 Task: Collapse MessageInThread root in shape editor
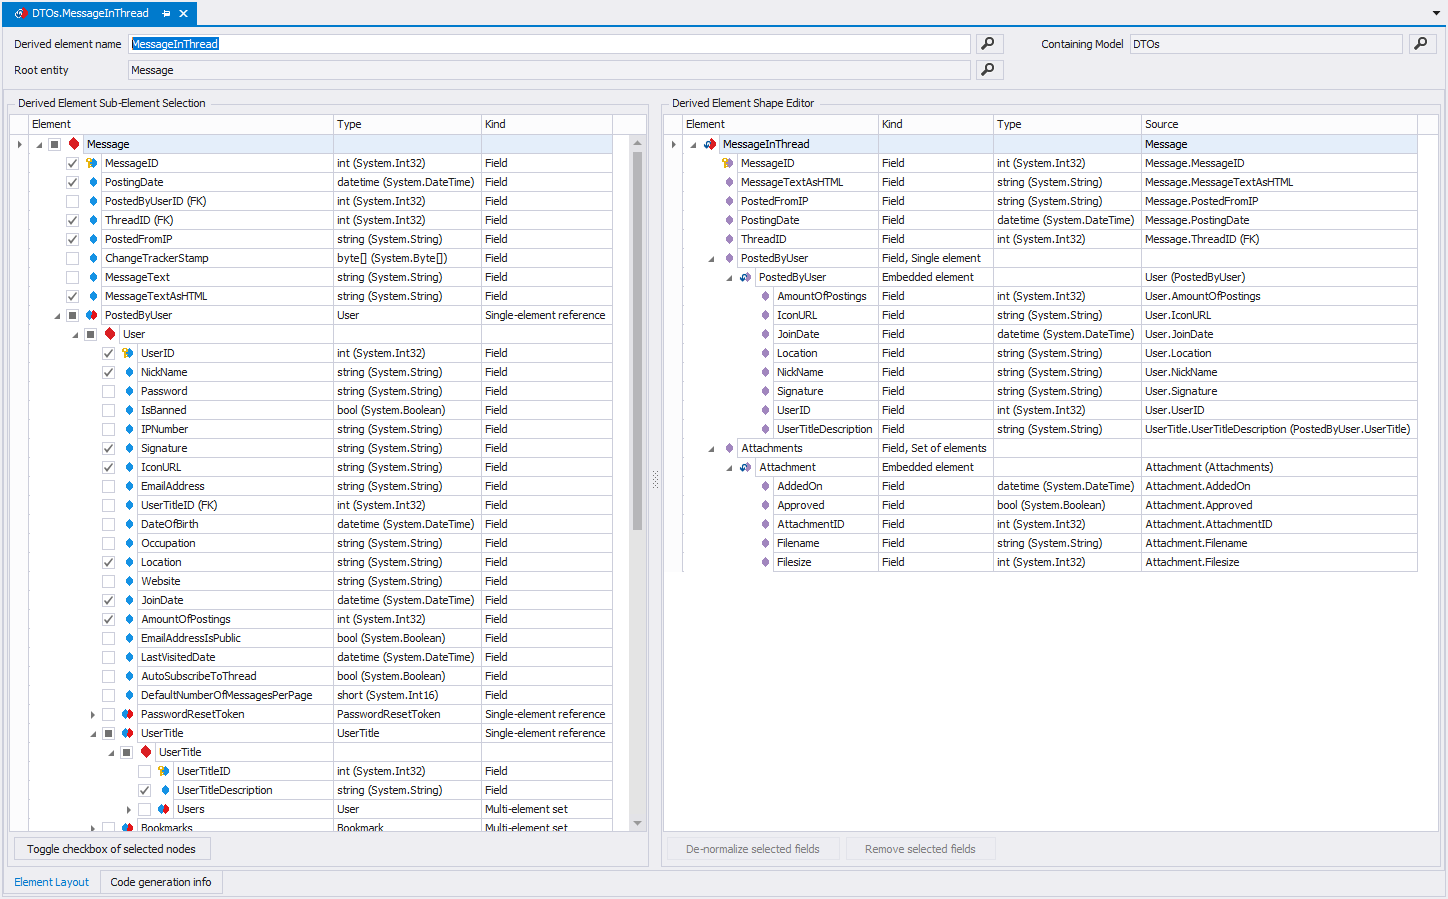pyautogui.click(x=693, y=145)
